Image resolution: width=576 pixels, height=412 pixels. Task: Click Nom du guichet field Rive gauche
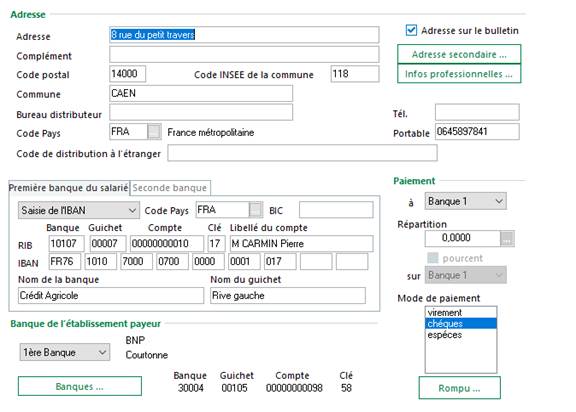click(288, 296)
